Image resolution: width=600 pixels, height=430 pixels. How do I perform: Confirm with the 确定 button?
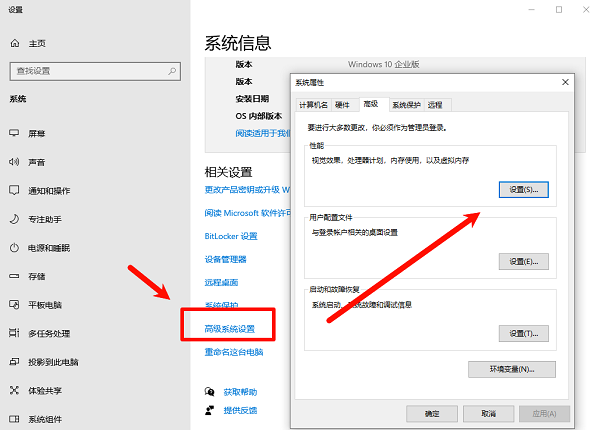click(432, 414)
